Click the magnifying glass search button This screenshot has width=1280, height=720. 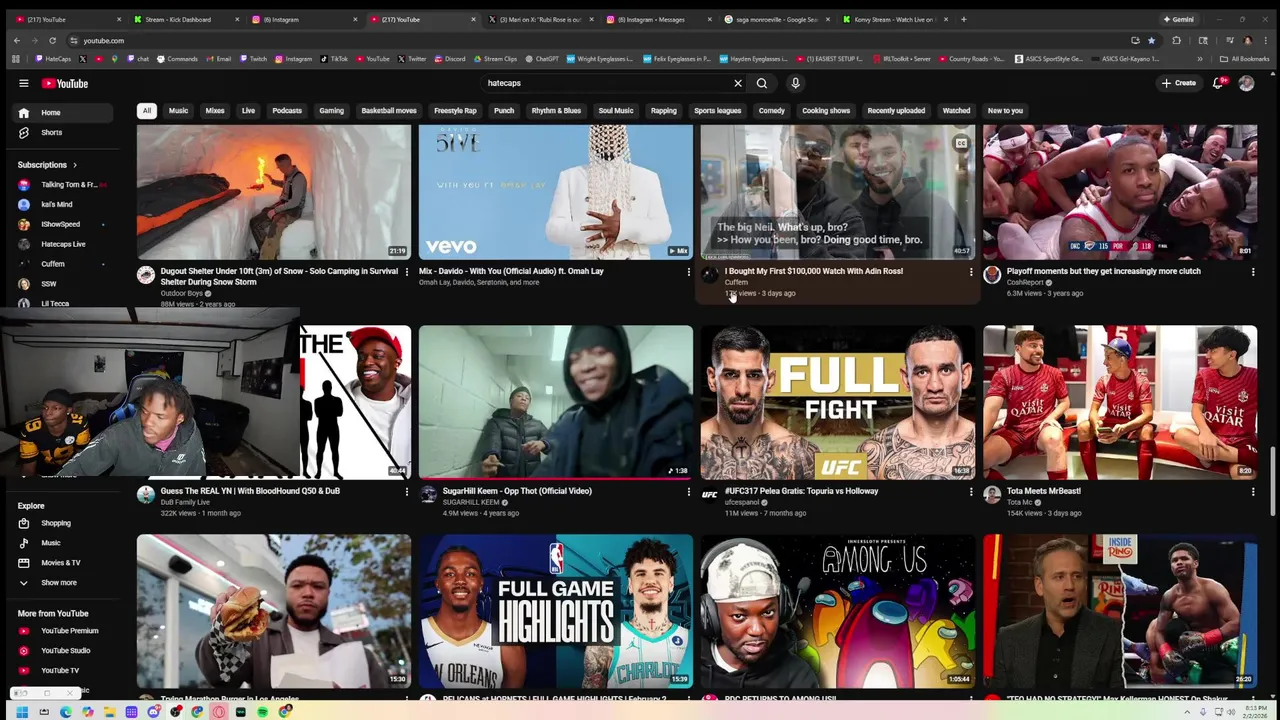point(762,83)
